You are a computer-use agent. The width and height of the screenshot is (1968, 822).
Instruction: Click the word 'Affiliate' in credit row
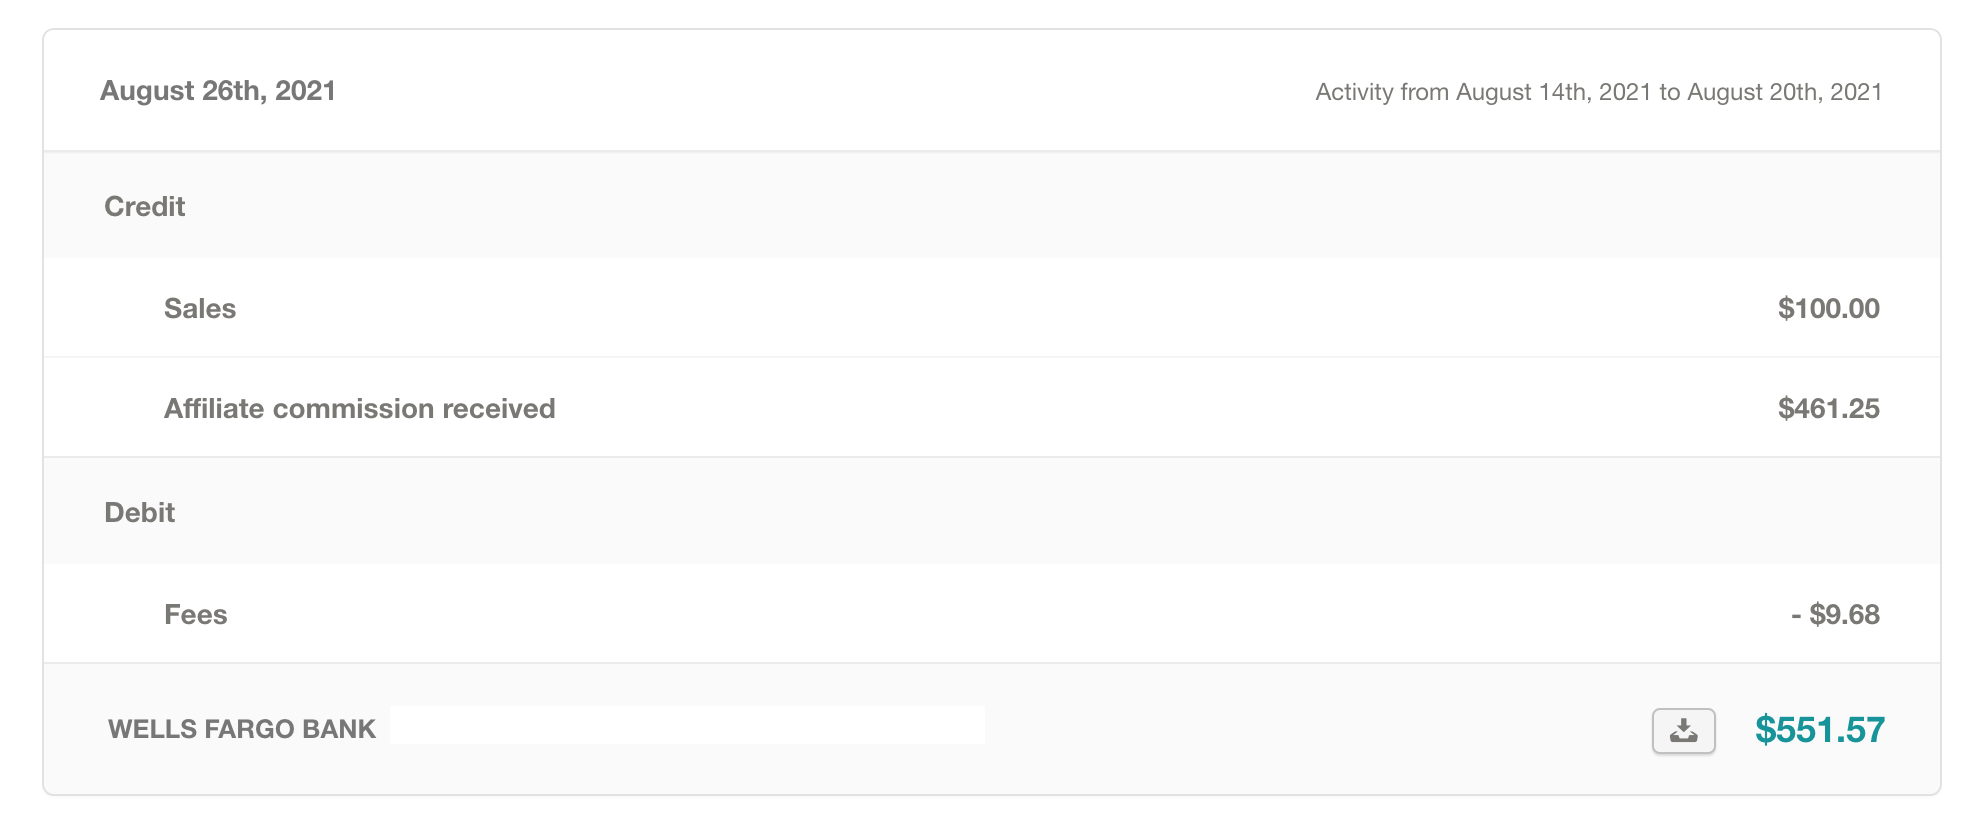[x=214, y=409]
